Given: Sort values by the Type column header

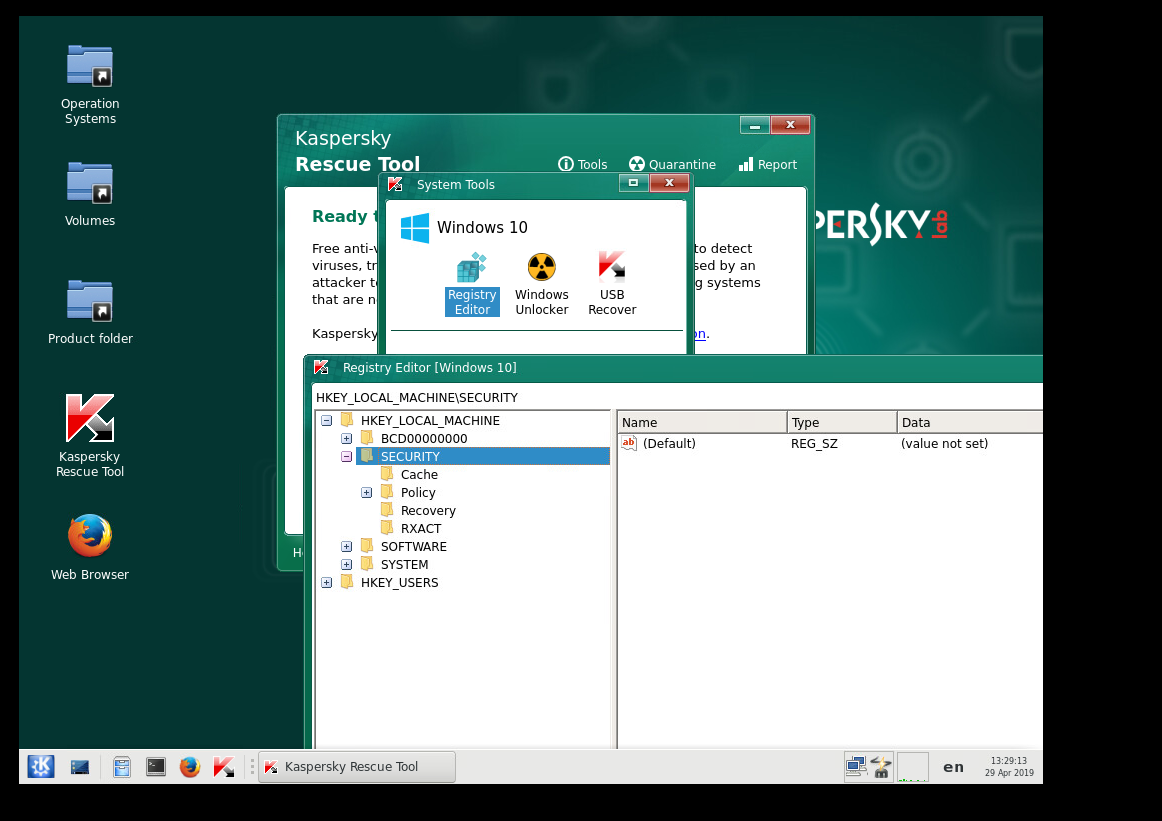Looking at the screenshot, I should [840, 423].
